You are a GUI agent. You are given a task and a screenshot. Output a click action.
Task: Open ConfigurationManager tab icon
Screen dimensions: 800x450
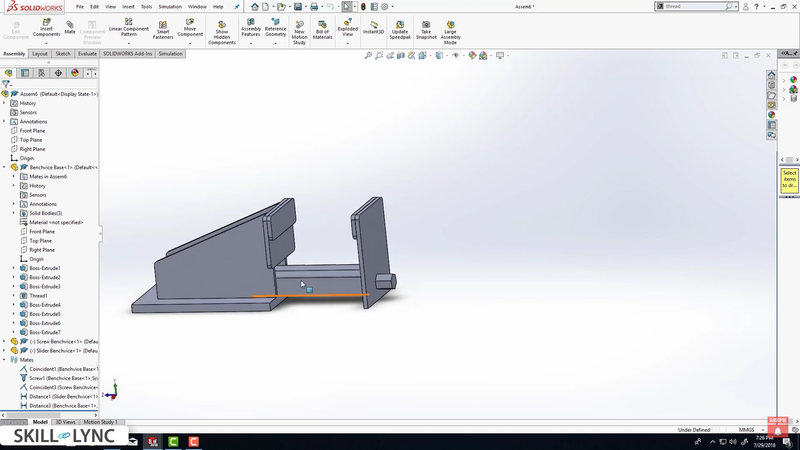coord(42,73)
